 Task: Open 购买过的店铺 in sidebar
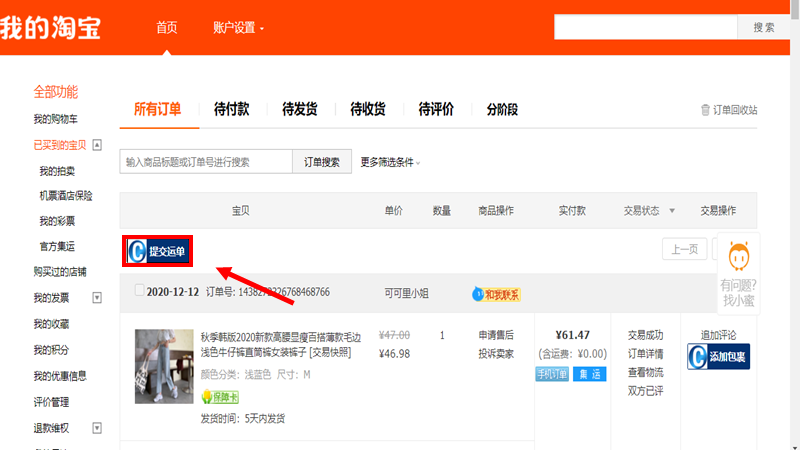[60, 271]
